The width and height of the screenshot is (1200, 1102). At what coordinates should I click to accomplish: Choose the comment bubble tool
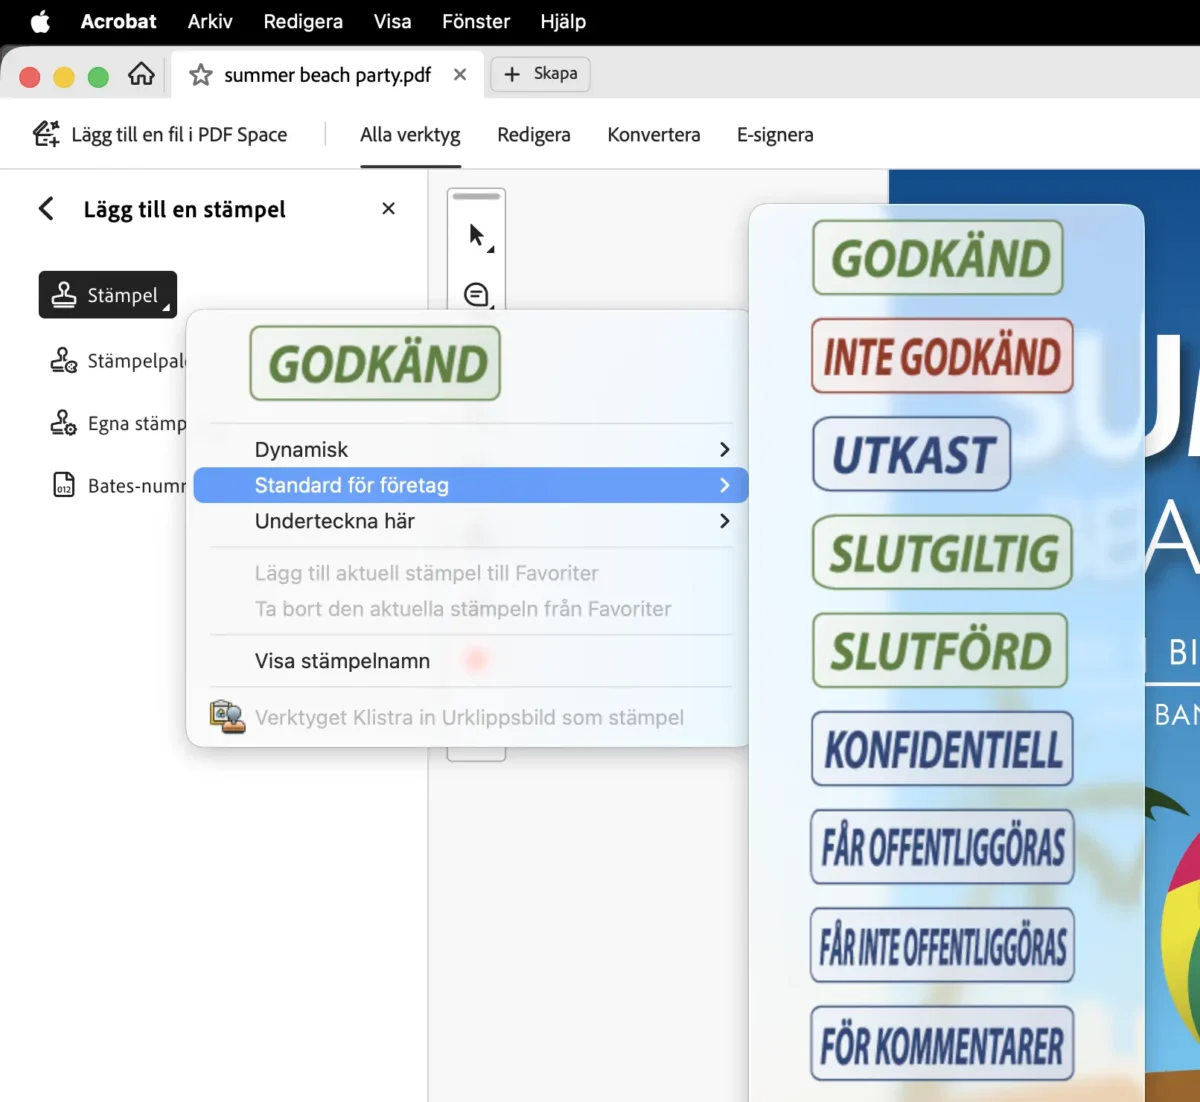pyautogui.click(x=476, y=294)
